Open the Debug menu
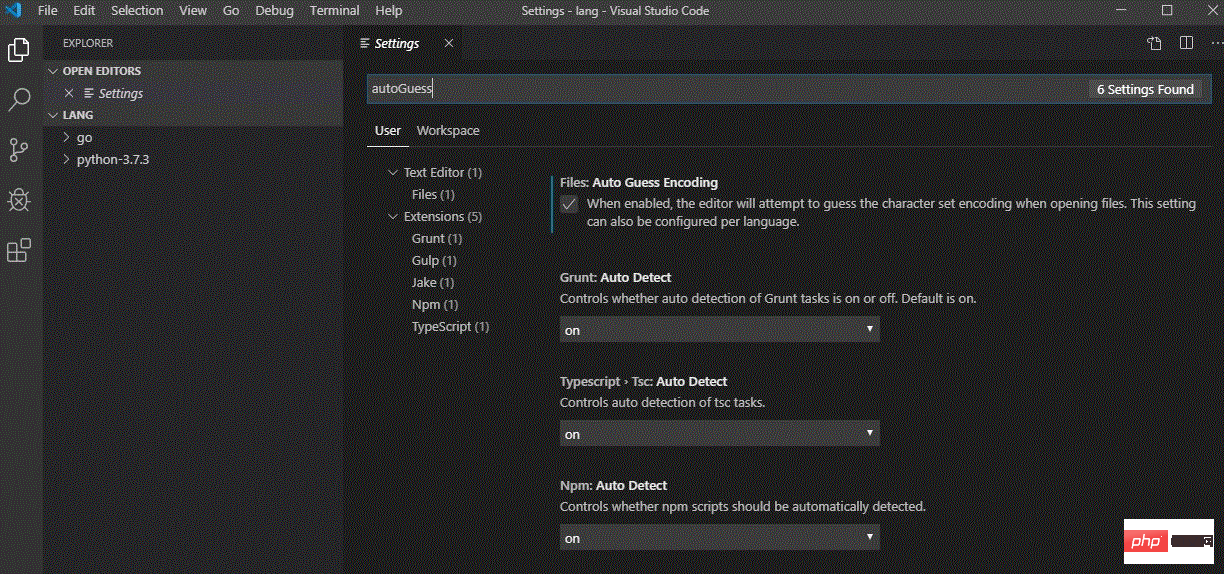1224x574 pixels. (274, 10)
